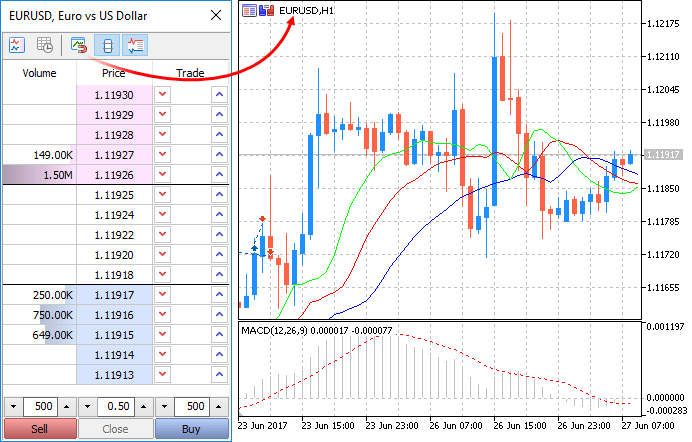Click the red Sell button
This screenshot has width=692, height=442.
[x=40, y=429]
